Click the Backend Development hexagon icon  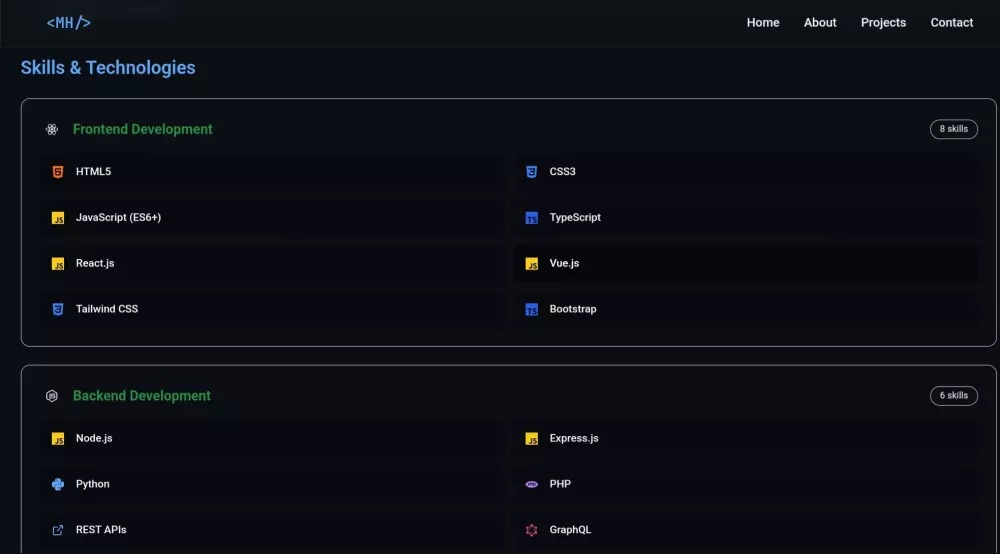[52, 396]
